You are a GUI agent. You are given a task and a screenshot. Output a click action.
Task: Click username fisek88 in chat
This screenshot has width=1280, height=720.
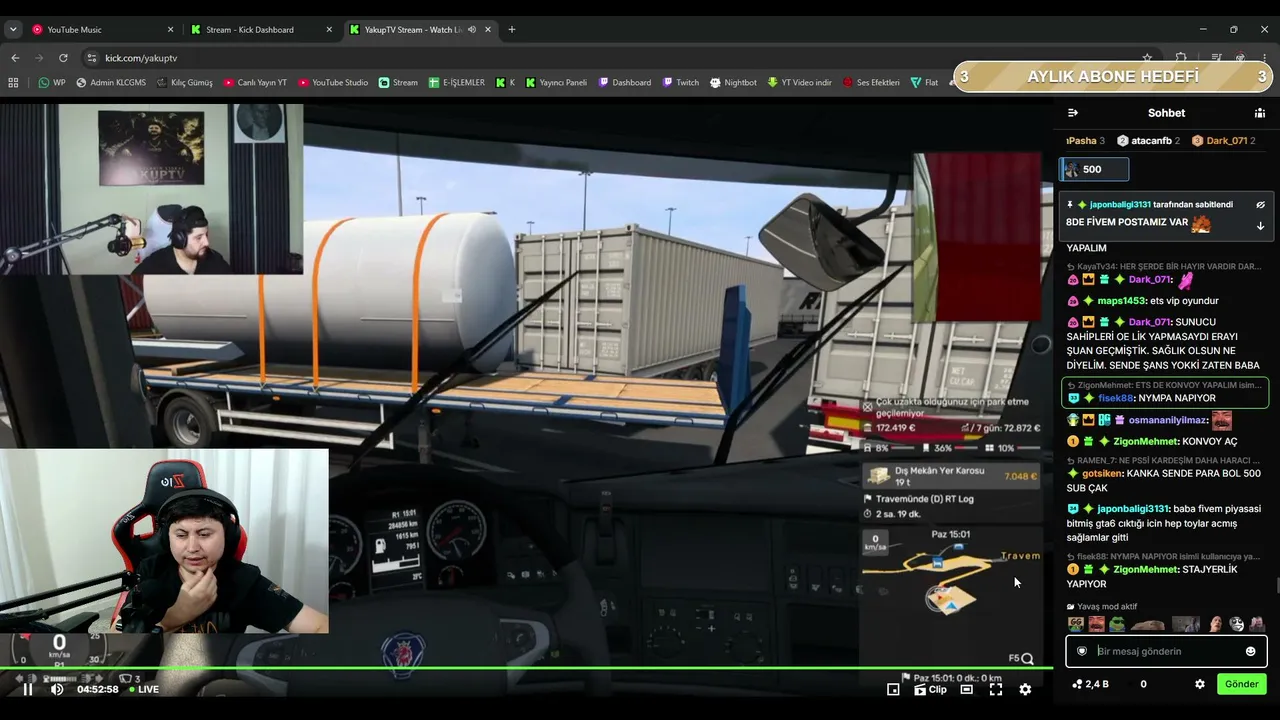tap(1116, 398)
